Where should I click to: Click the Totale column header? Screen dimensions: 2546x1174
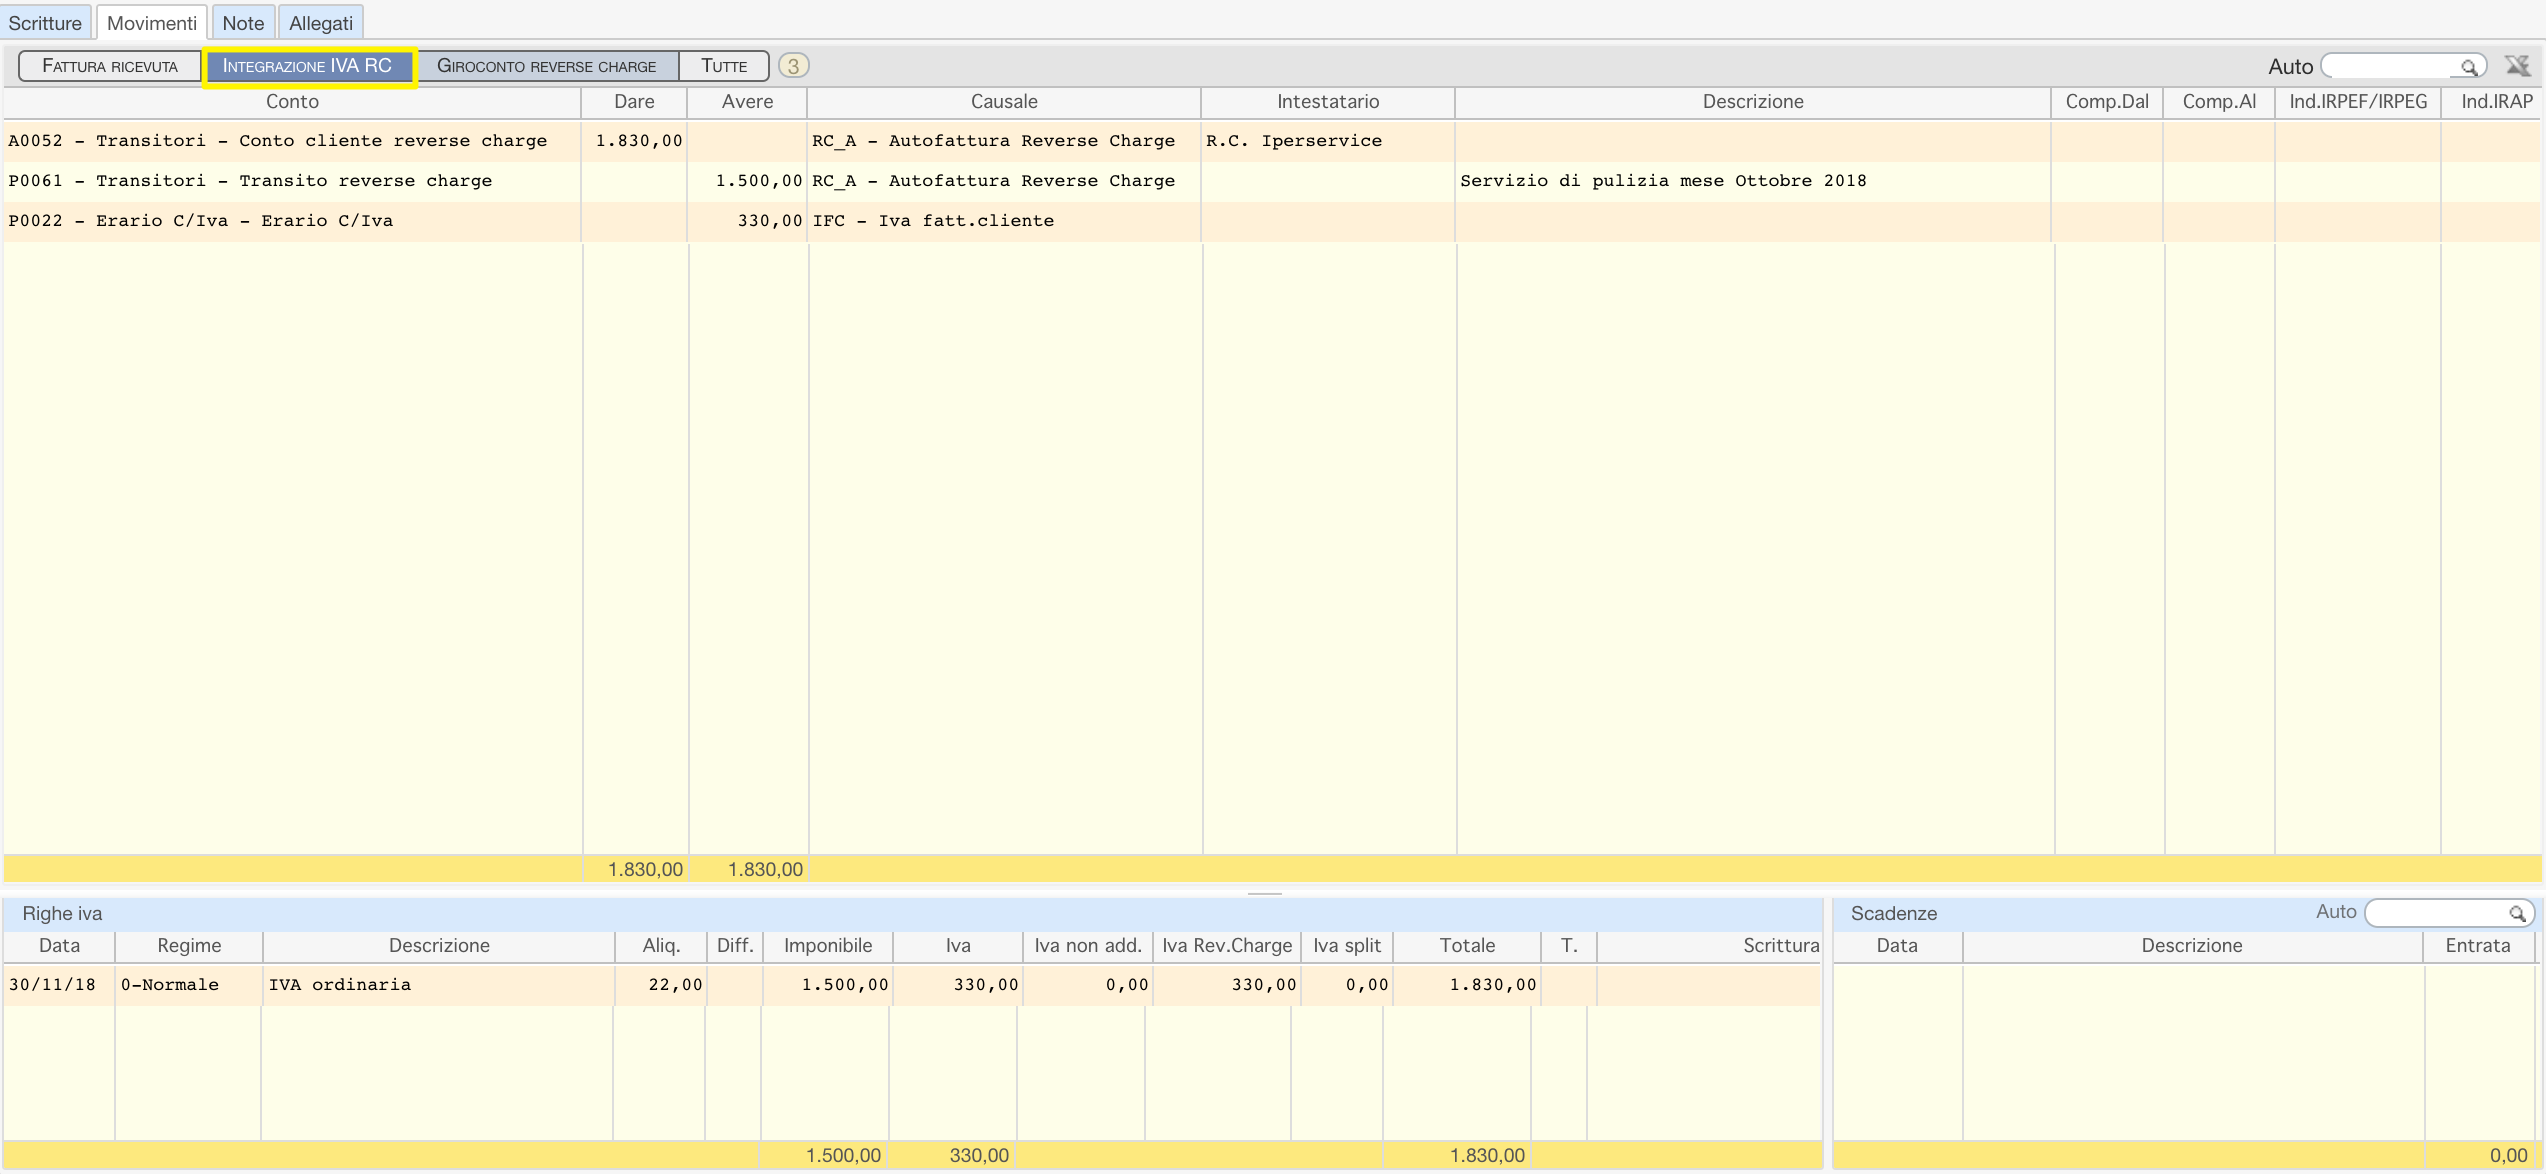tap(1467, 946)
